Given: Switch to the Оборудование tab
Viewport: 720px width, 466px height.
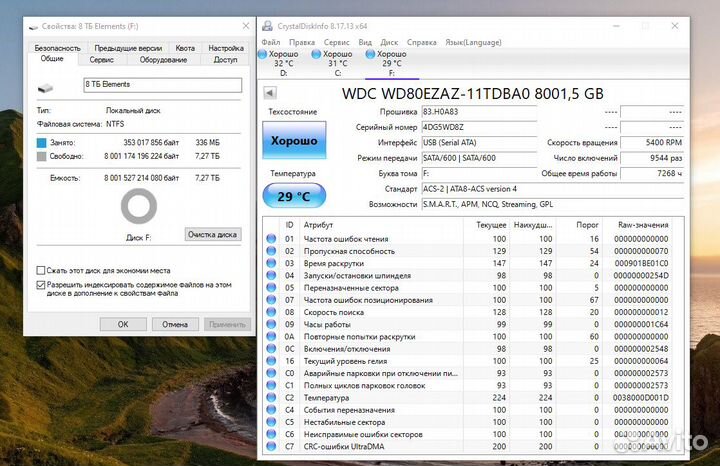Looking at the screenshot, I should (163, 60).
